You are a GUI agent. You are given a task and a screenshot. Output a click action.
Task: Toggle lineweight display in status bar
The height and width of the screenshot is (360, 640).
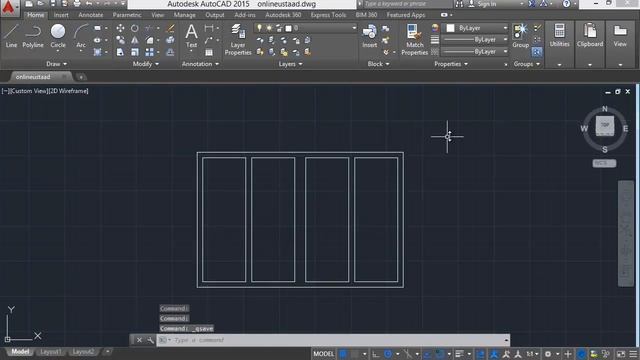(x=460, y=354)
